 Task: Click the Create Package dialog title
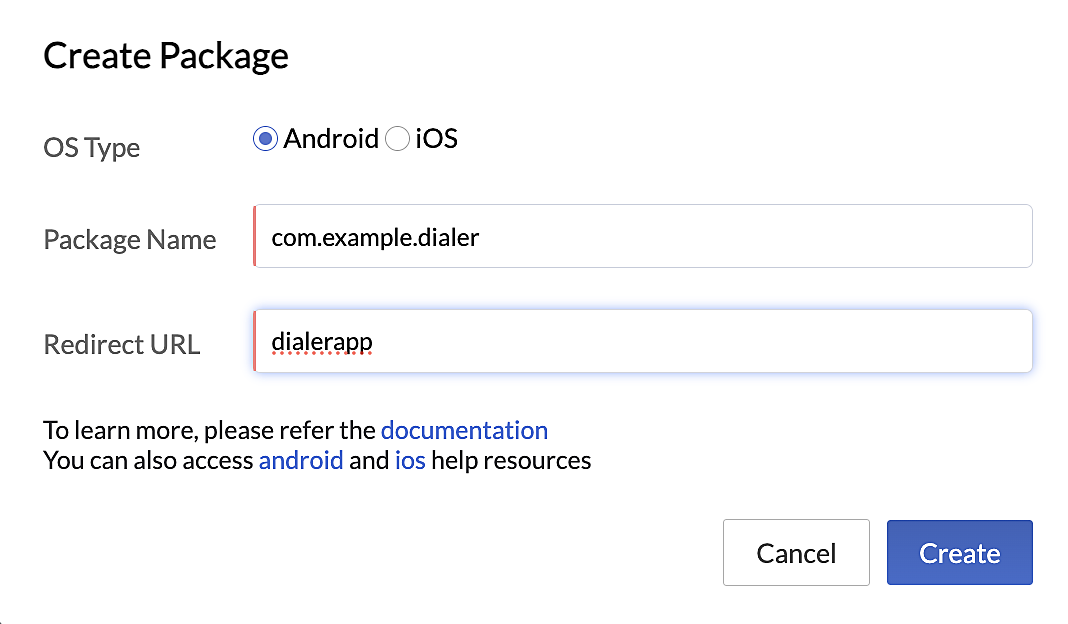(x=166, y=56)
